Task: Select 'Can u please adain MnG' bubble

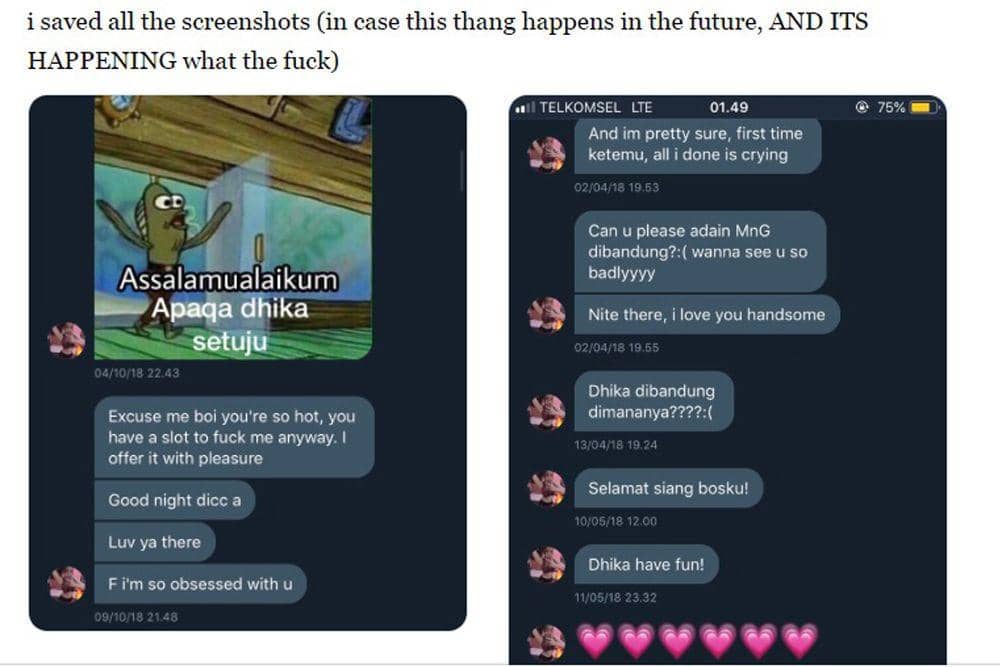Action: click(x=700, y=251)
